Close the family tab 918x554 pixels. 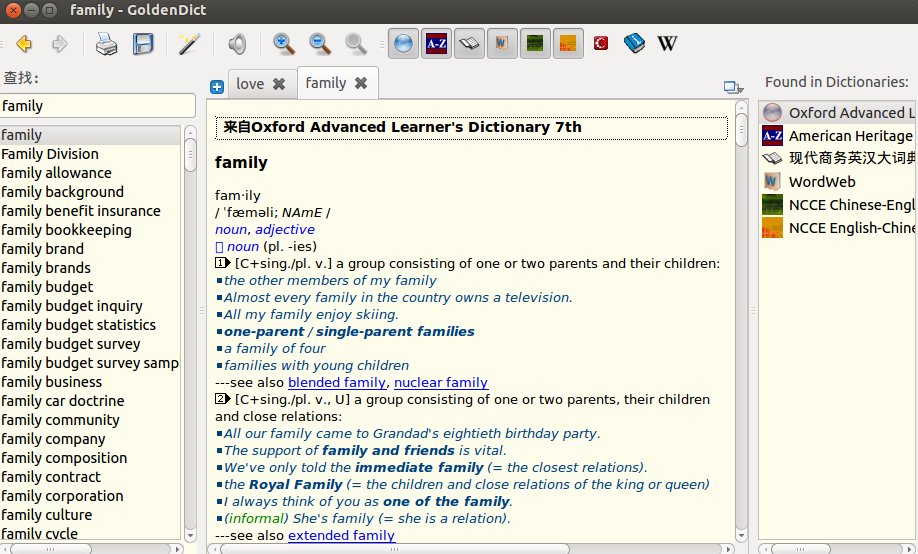click(361, 83)
